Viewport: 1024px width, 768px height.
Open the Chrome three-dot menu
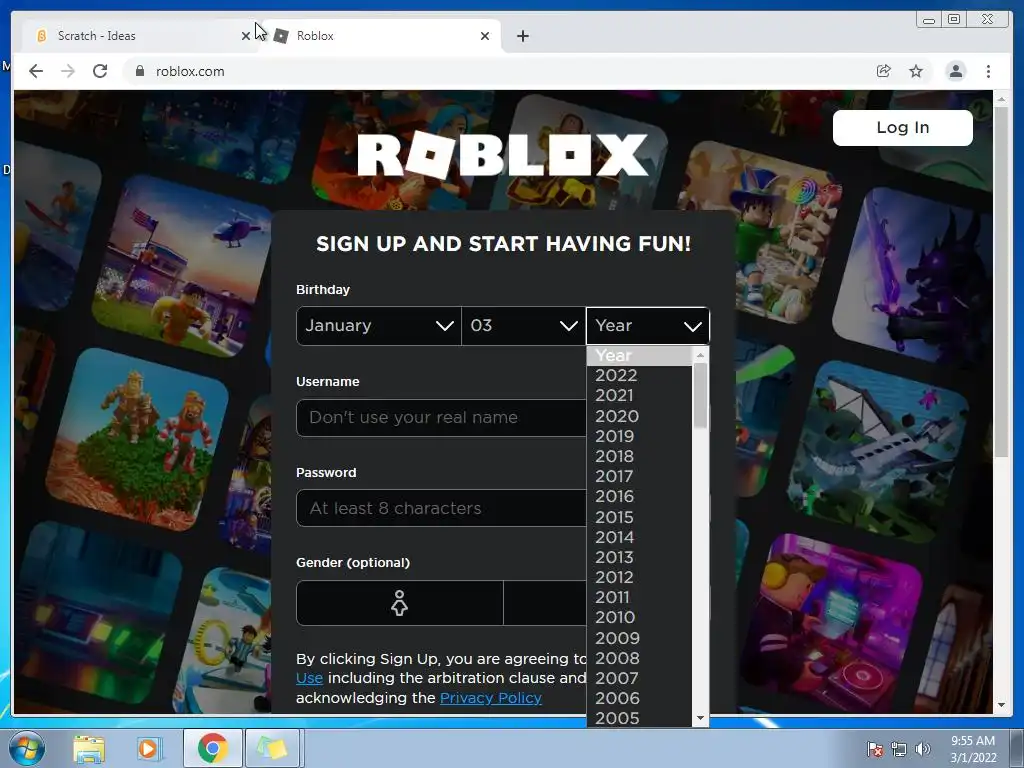[988, 71]
